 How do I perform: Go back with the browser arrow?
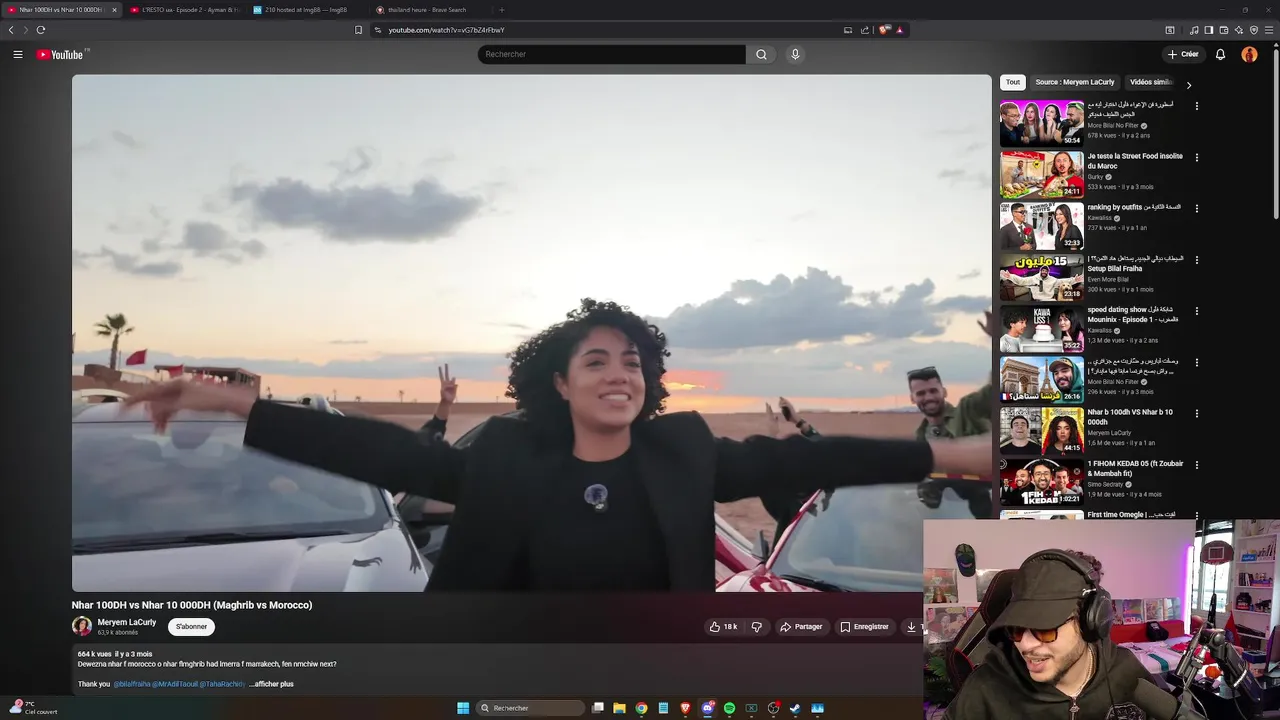point(12,30)
